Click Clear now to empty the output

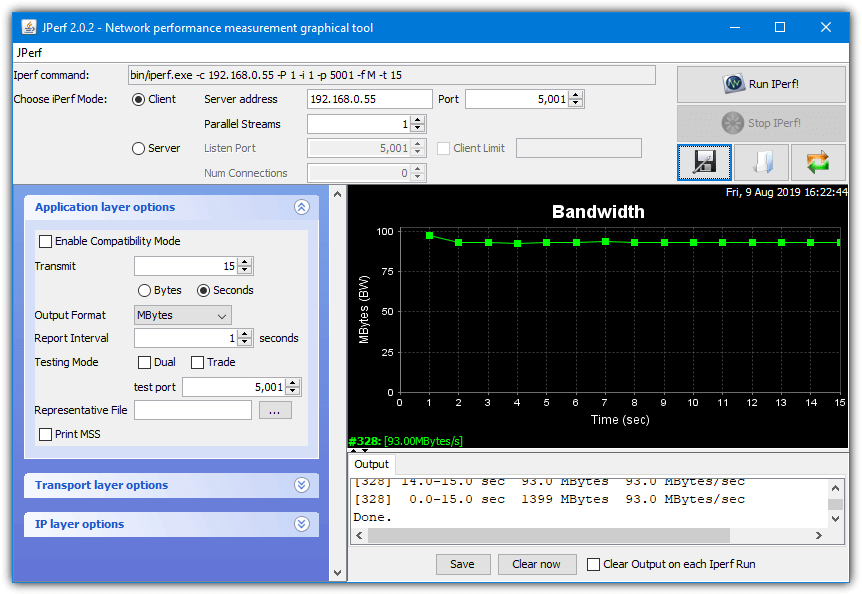(537, 564)
